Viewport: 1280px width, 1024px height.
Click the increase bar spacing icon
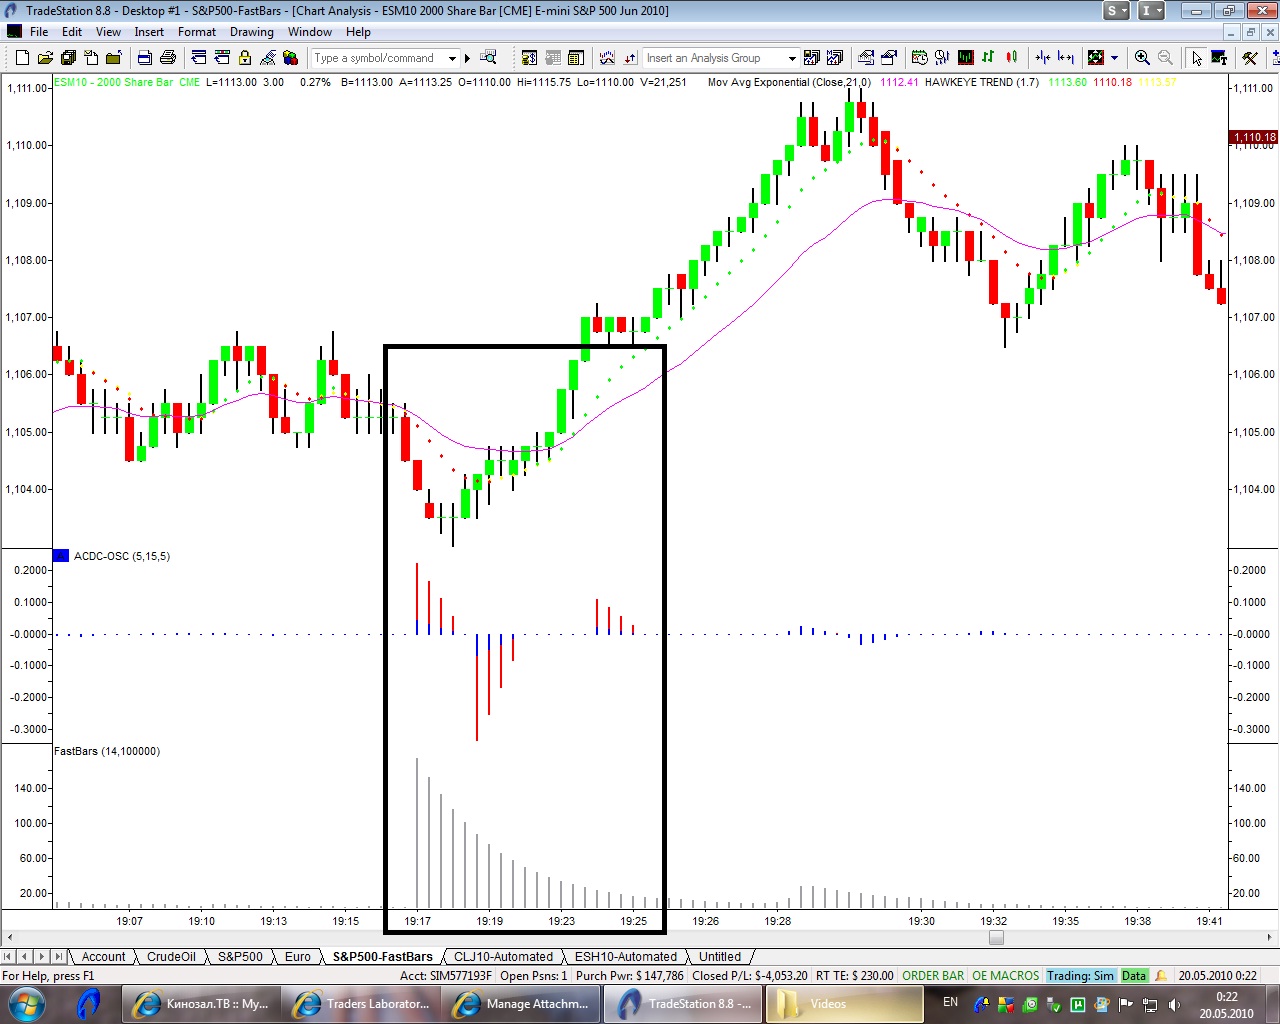click(x=1066, y=58)
